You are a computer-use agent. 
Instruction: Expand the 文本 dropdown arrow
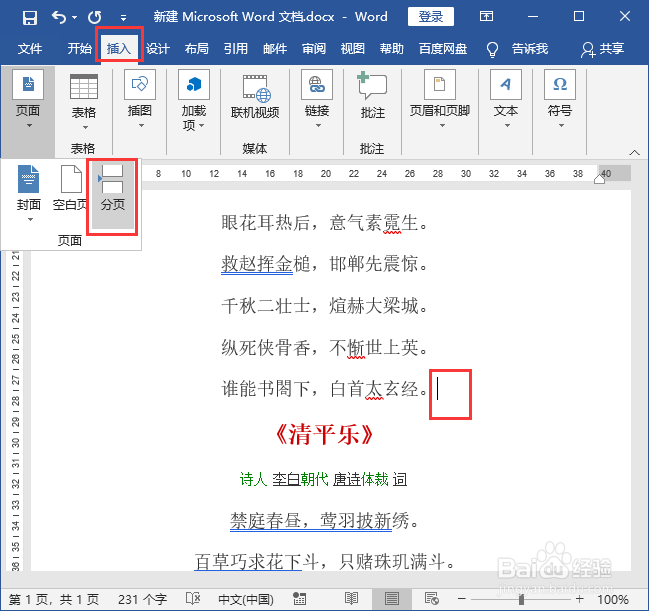(507, 125)
